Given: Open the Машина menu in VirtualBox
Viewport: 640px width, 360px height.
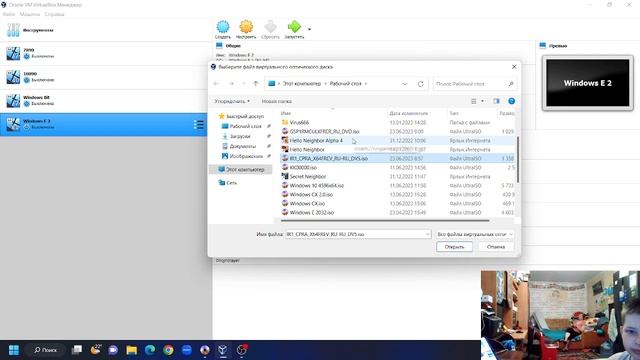Looking at the screenshot, I should coord(30,14).
